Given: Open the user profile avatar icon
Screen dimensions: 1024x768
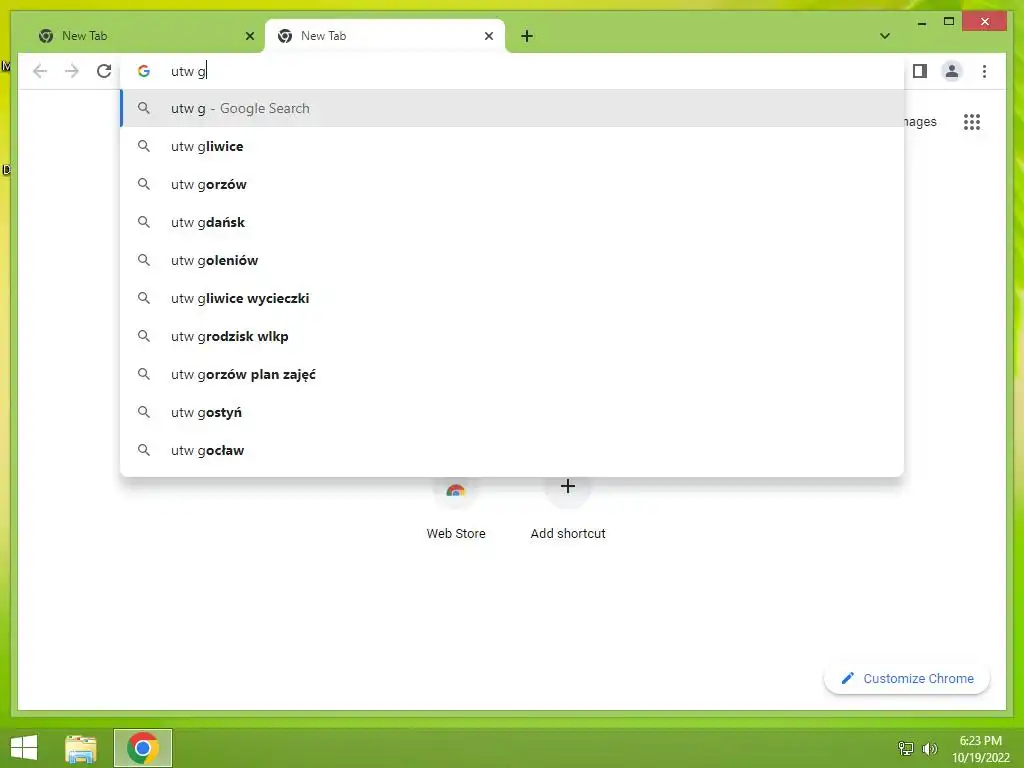Looking at the screenshot, I should 952,71.
